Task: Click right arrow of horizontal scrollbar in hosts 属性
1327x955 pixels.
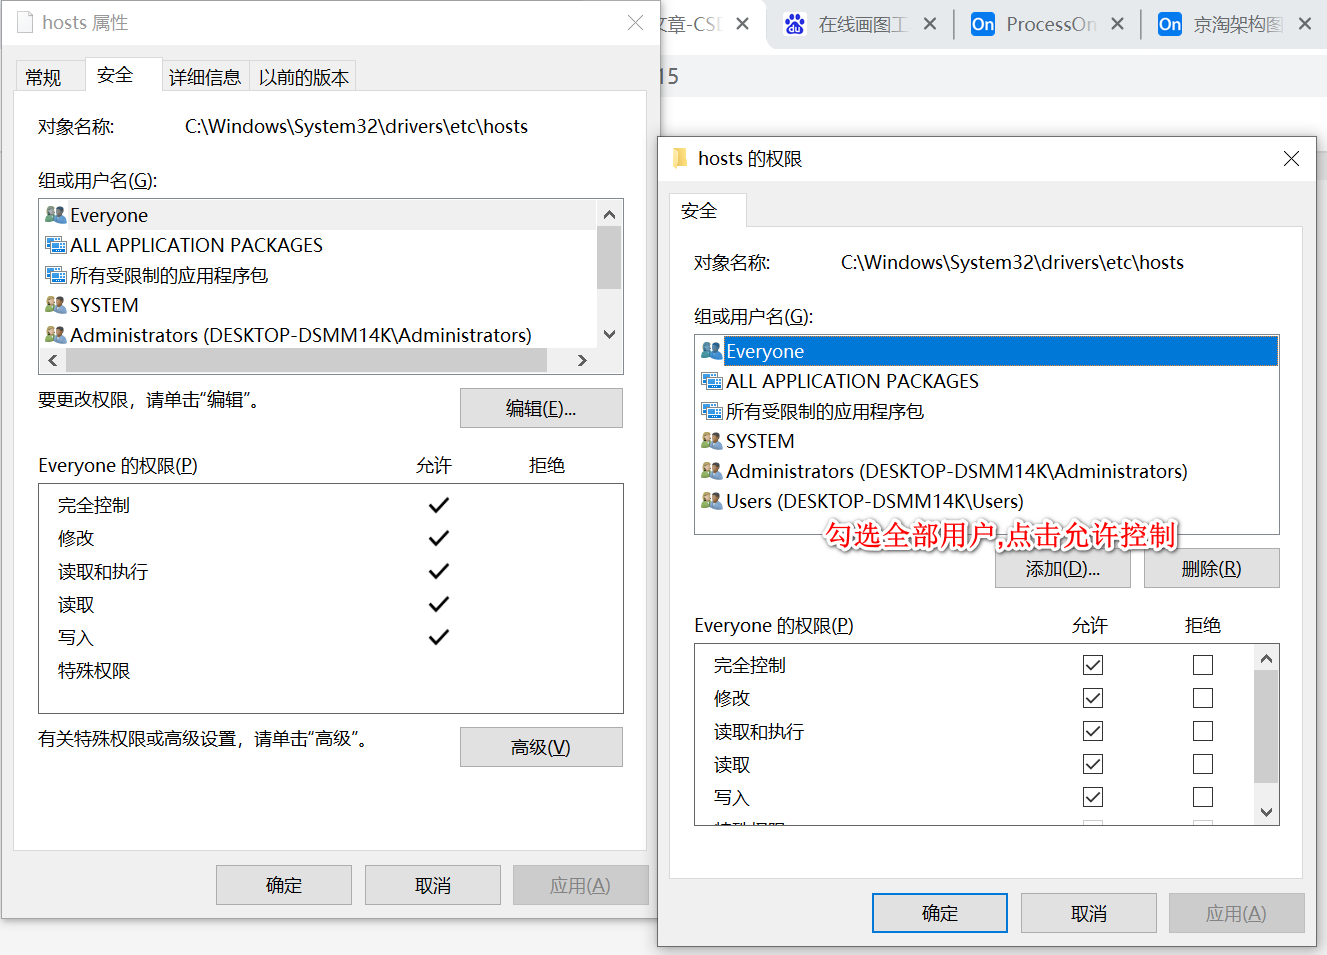Action: 582,360
